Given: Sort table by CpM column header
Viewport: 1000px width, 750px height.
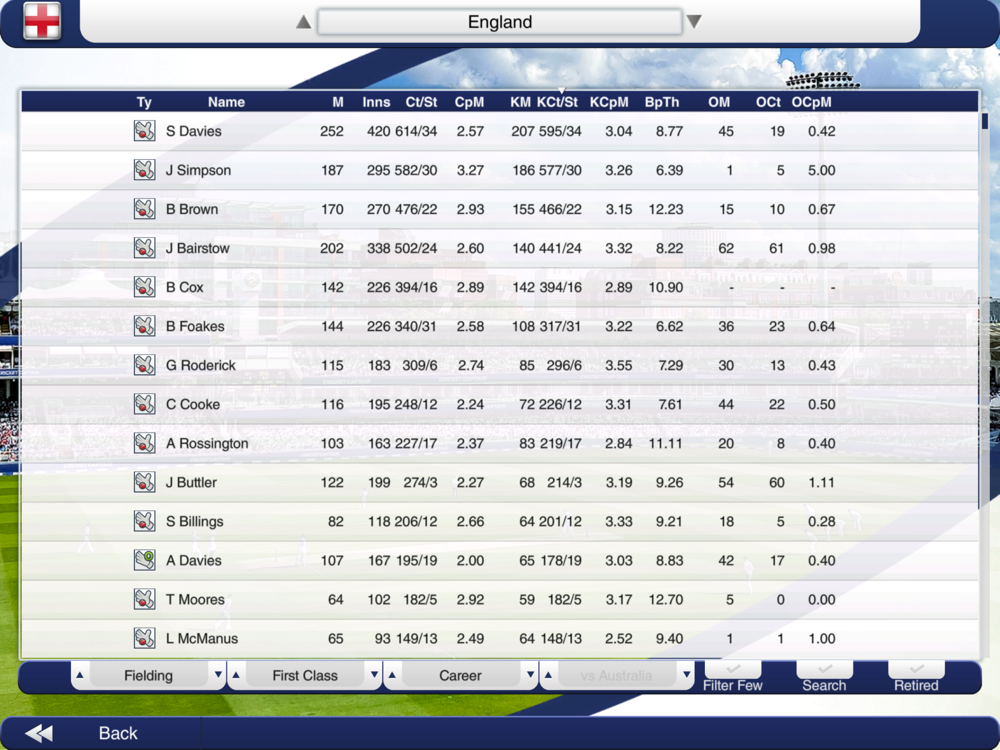Looking at the screenshot, I should click(x=469, y=102).
